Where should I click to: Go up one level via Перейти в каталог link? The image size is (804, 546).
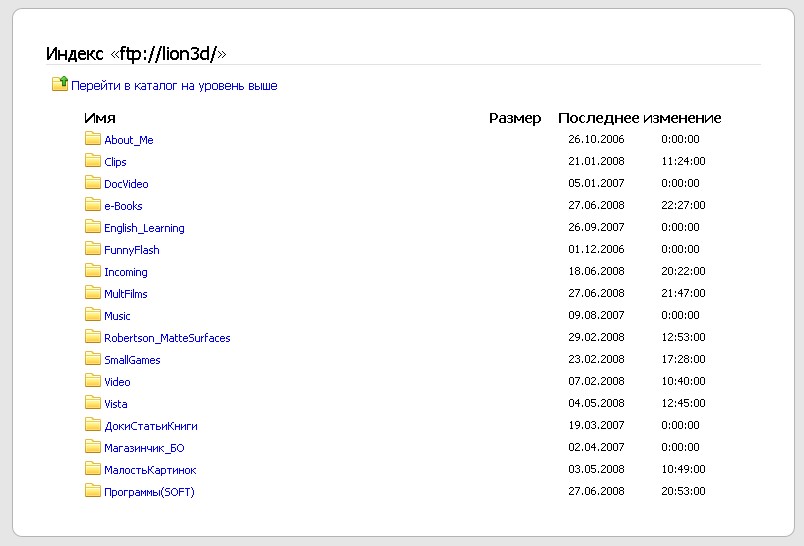pos(174,86)
